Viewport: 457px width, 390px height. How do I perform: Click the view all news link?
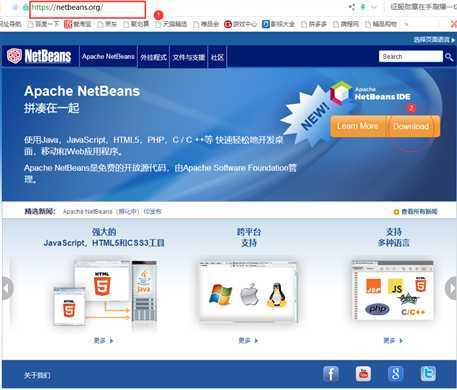tap(415, 212)
